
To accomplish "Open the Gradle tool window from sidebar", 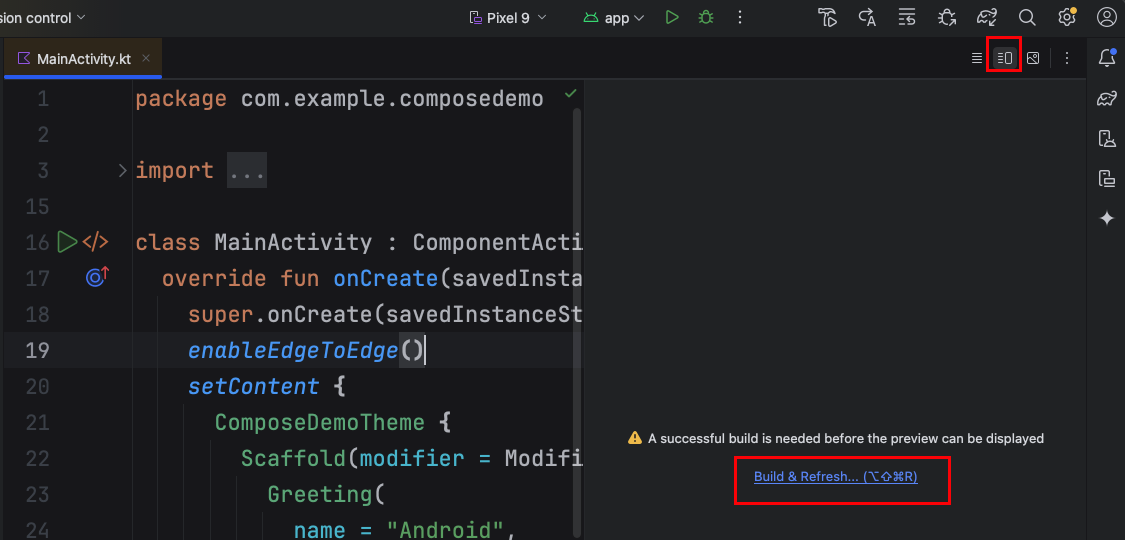I will coord(1106,98).
